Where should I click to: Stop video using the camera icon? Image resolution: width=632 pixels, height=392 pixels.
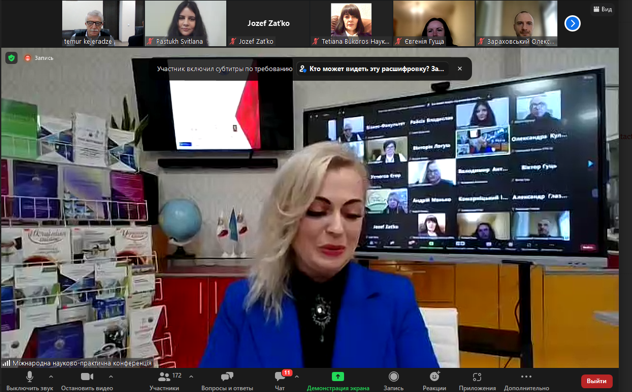[x=87, y=377]
